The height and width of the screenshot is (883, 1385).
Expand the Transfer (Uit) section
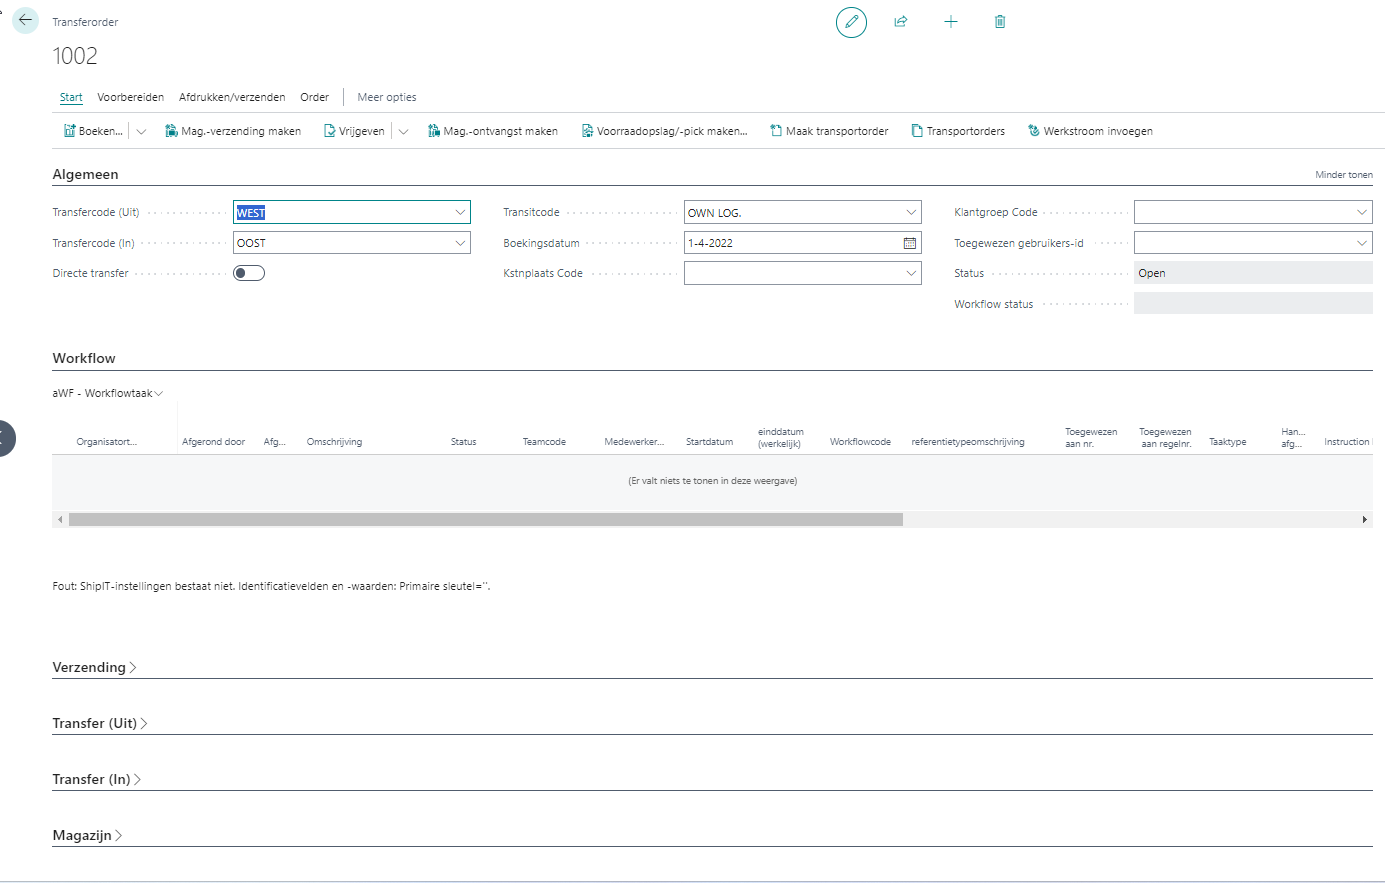(100, 723)
